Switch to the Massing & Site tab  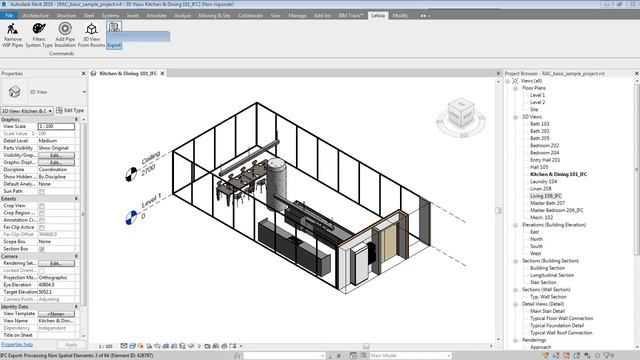(214, 16)
